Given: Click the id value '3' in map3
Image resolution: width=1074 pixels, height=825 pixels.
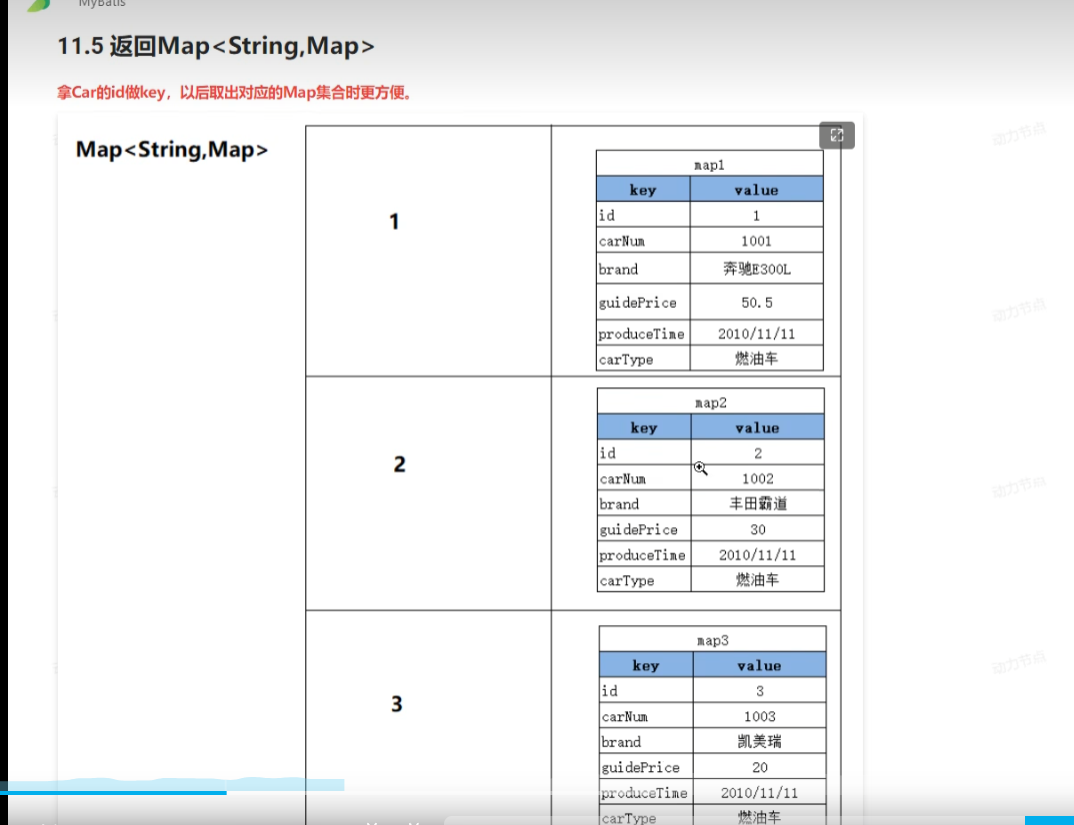Looking at the screenshot, I should (x=760, y=691).
